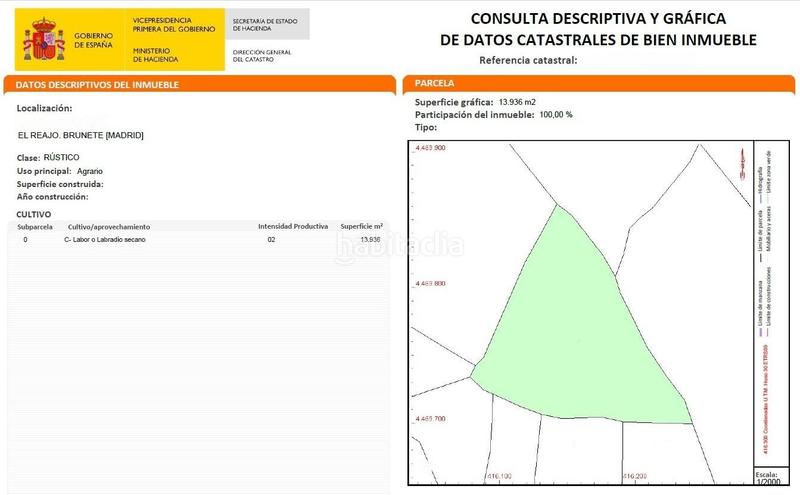The width and height of the screenshot is (800, 495).
Task: Click the DE DATOS CATASTRALES DE BIEN INMUEBLE line
Action: 598,40
